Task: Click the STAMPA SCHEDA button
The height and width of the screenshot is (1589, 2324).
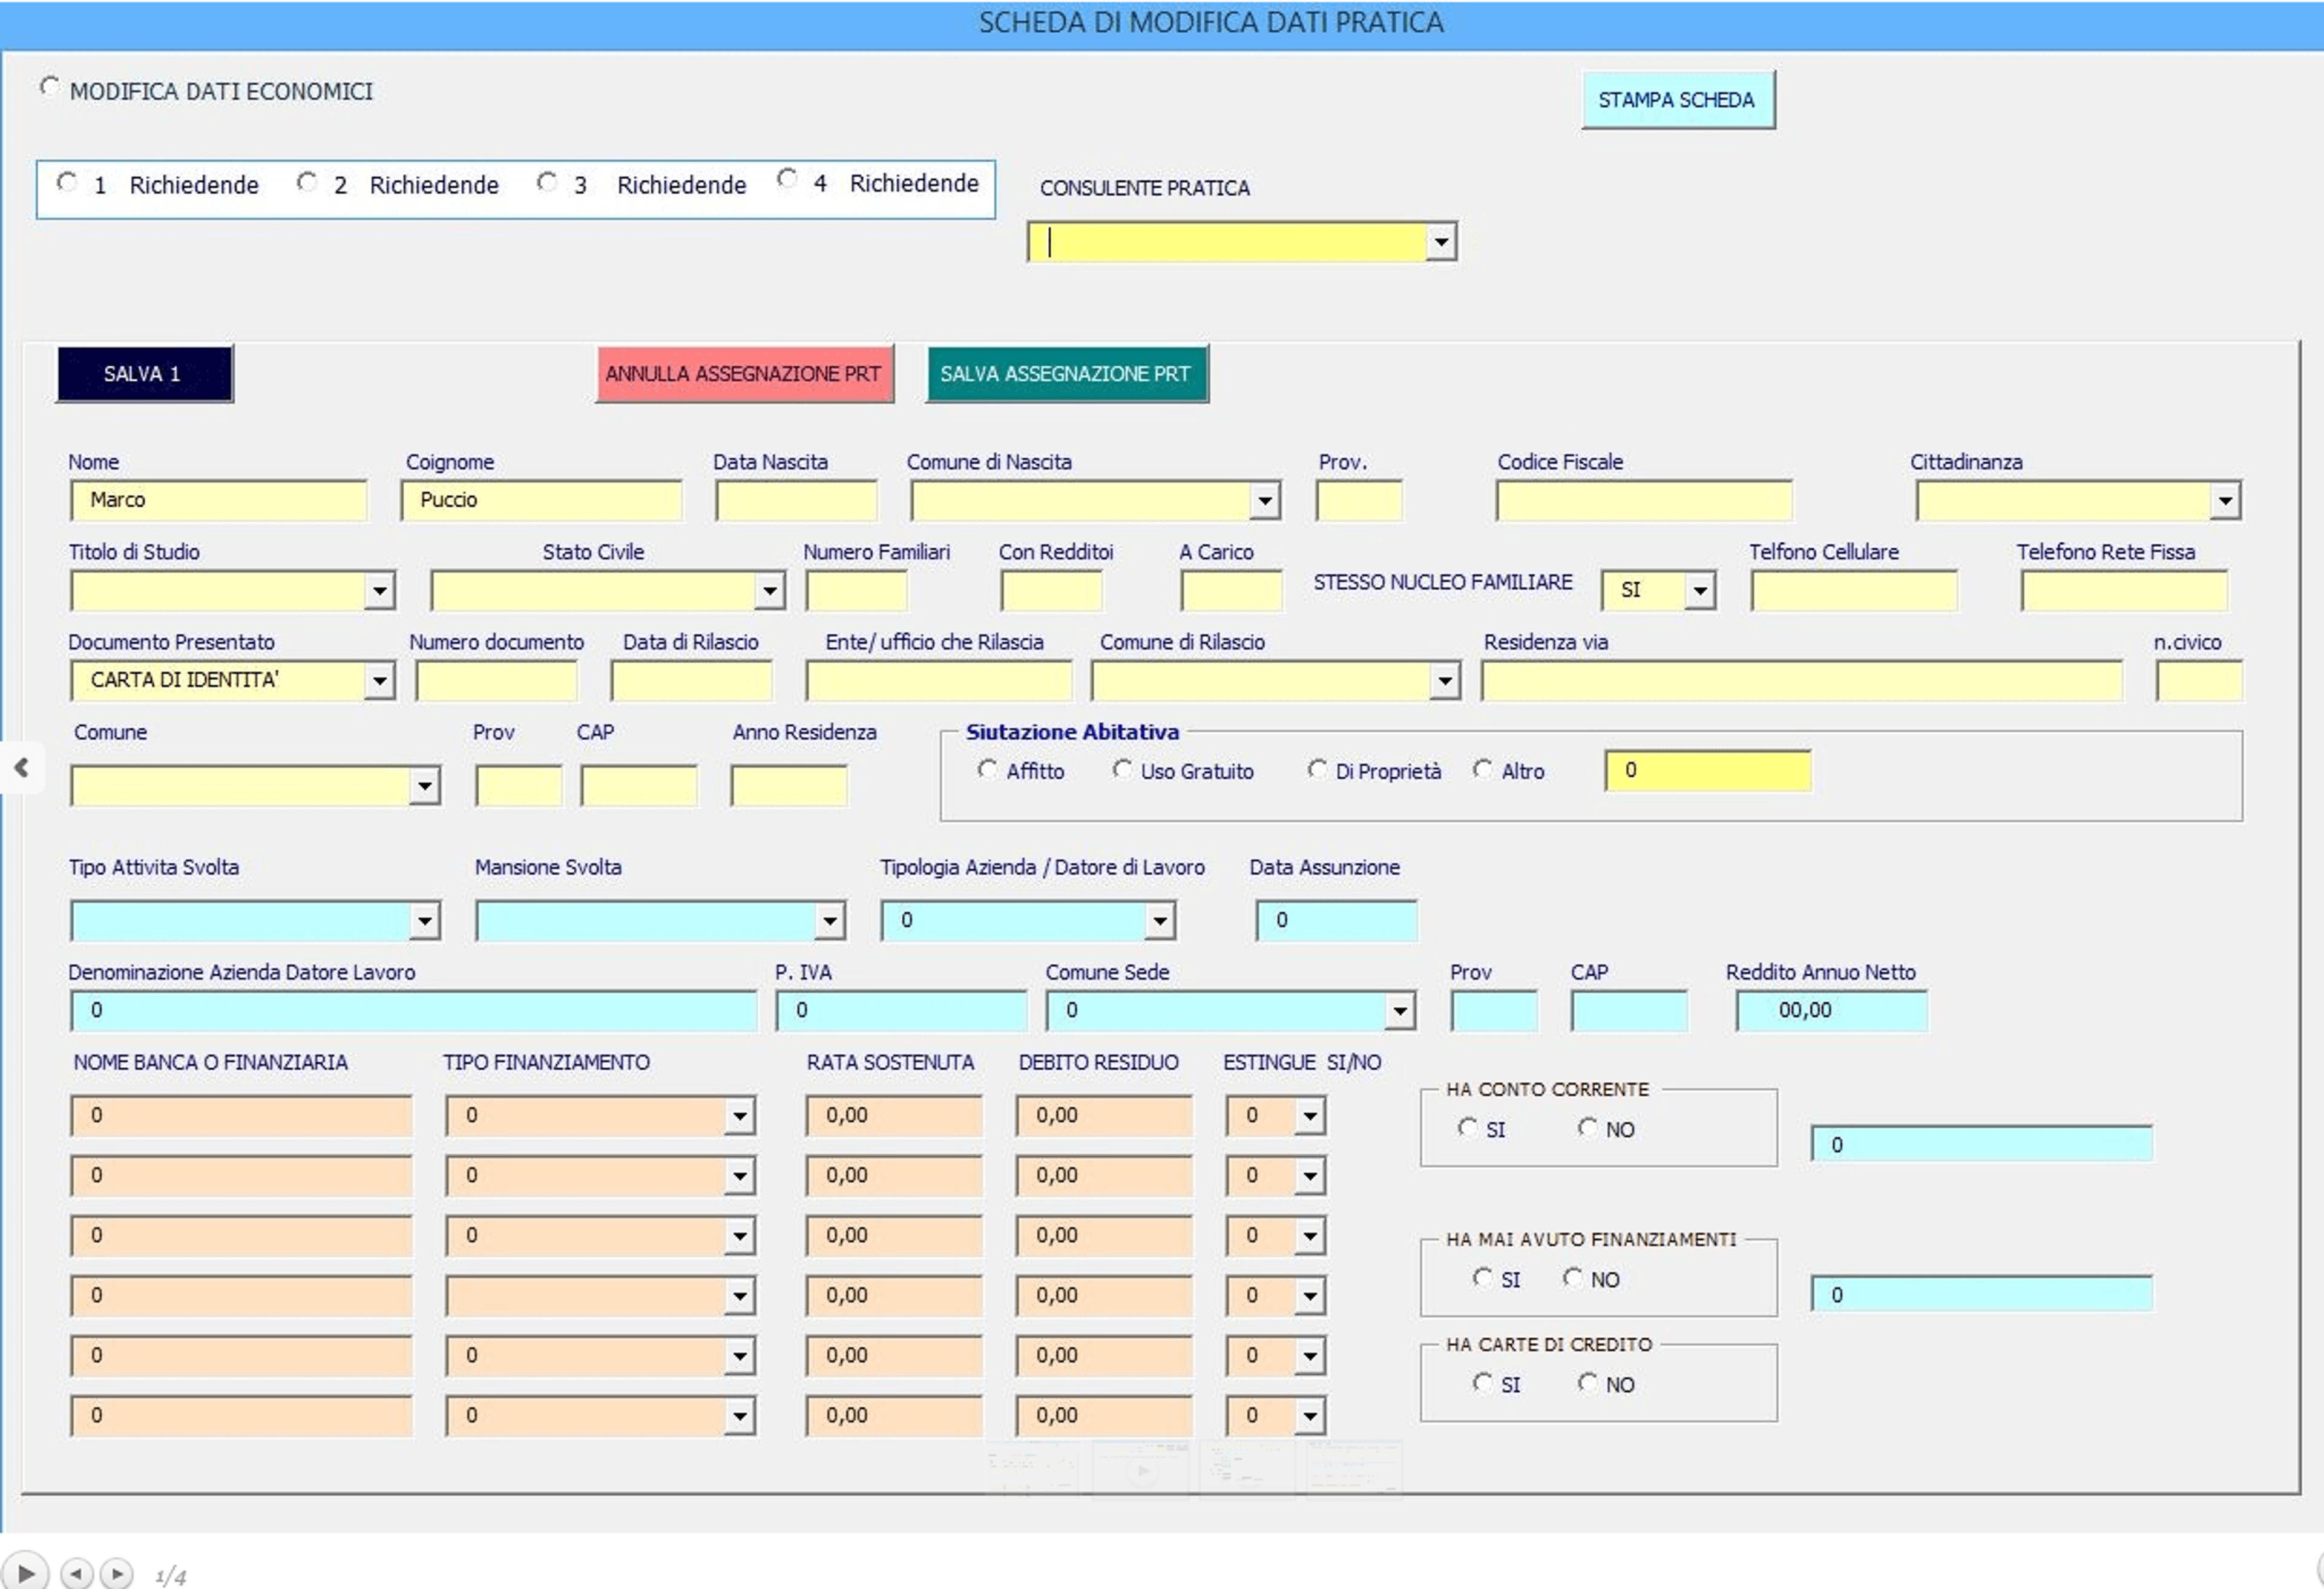Action: (1677, 100)
